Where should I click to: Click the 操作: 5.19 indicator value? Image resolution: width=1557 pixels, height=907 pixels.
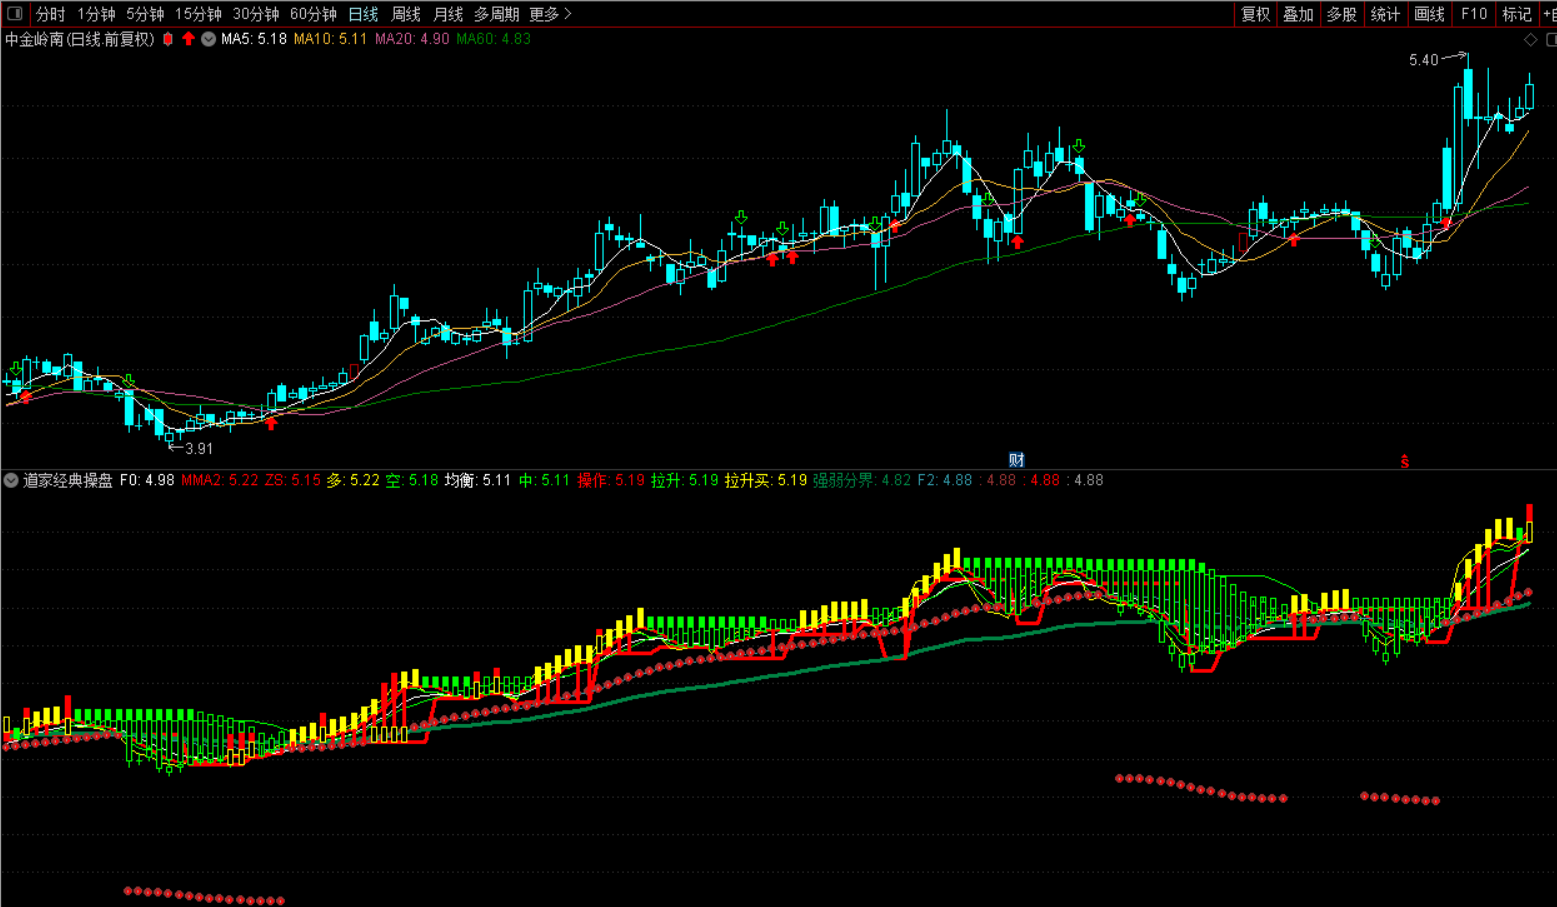611,480
